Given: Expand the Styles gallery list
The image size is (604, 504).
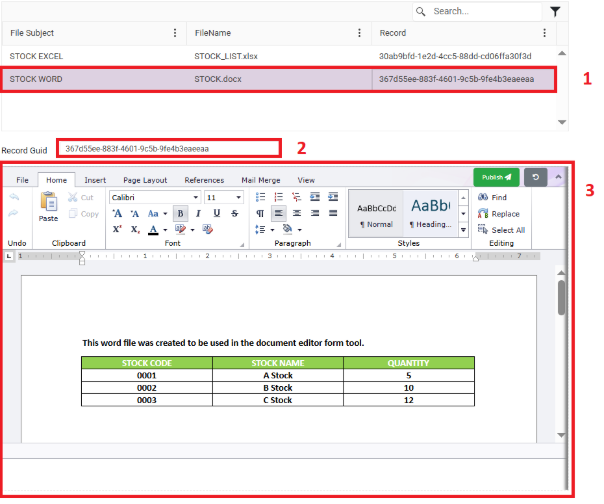Looking at the screenshot, I should [463, 230].
